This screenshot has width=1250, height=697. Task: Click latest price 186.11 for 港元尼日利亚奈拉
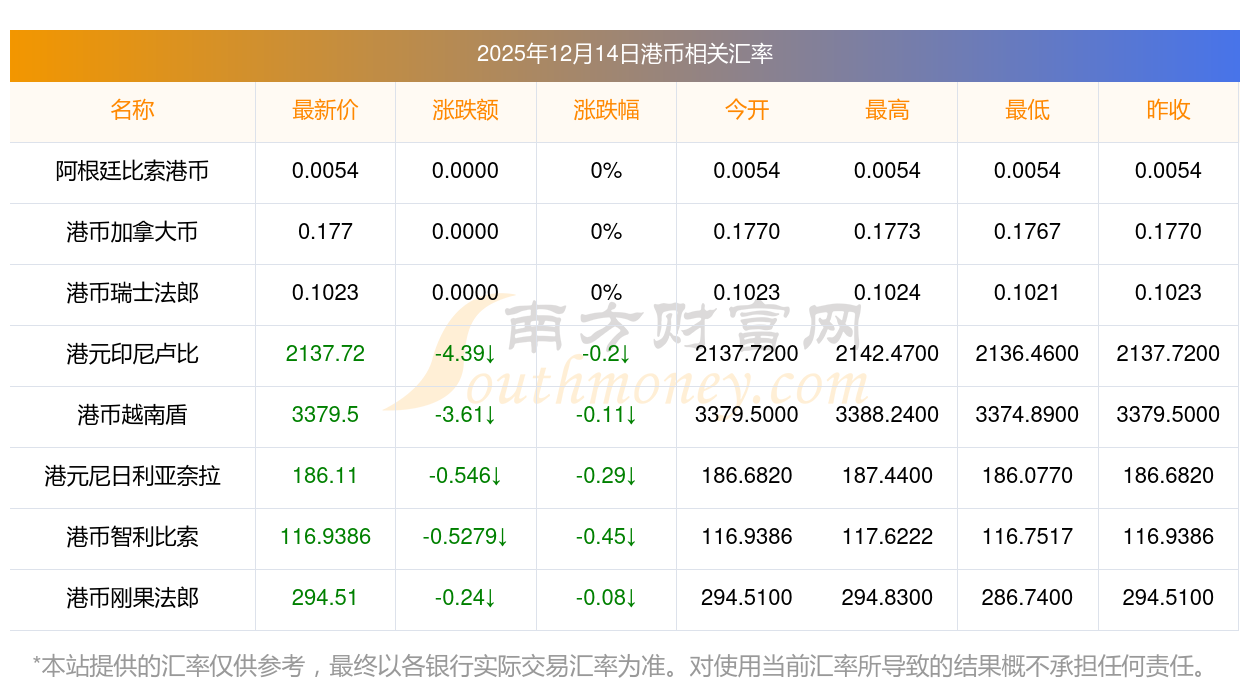(x=325, y=476)
